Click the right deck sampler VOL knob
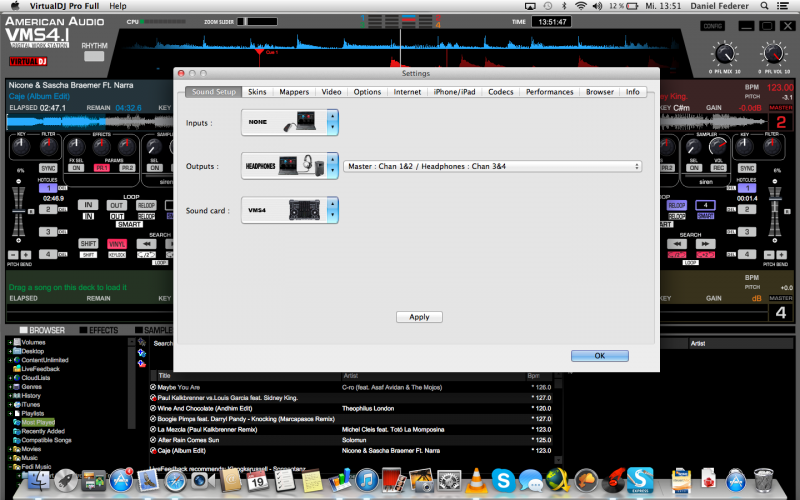The height and width of the screenshot is (500, 800). (718, 147)
